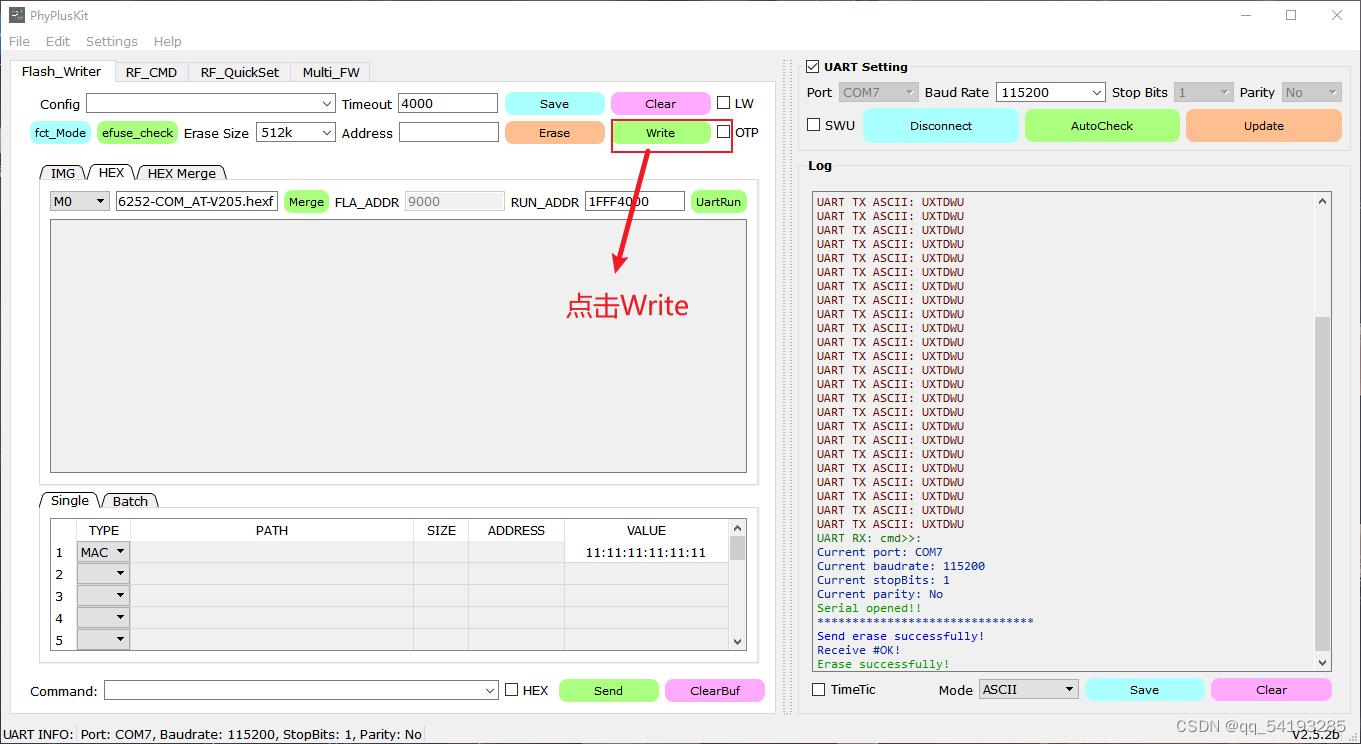The image size is (1361, 744).
Task: Click the Save button under Log
Action: tap(1144, 690)
